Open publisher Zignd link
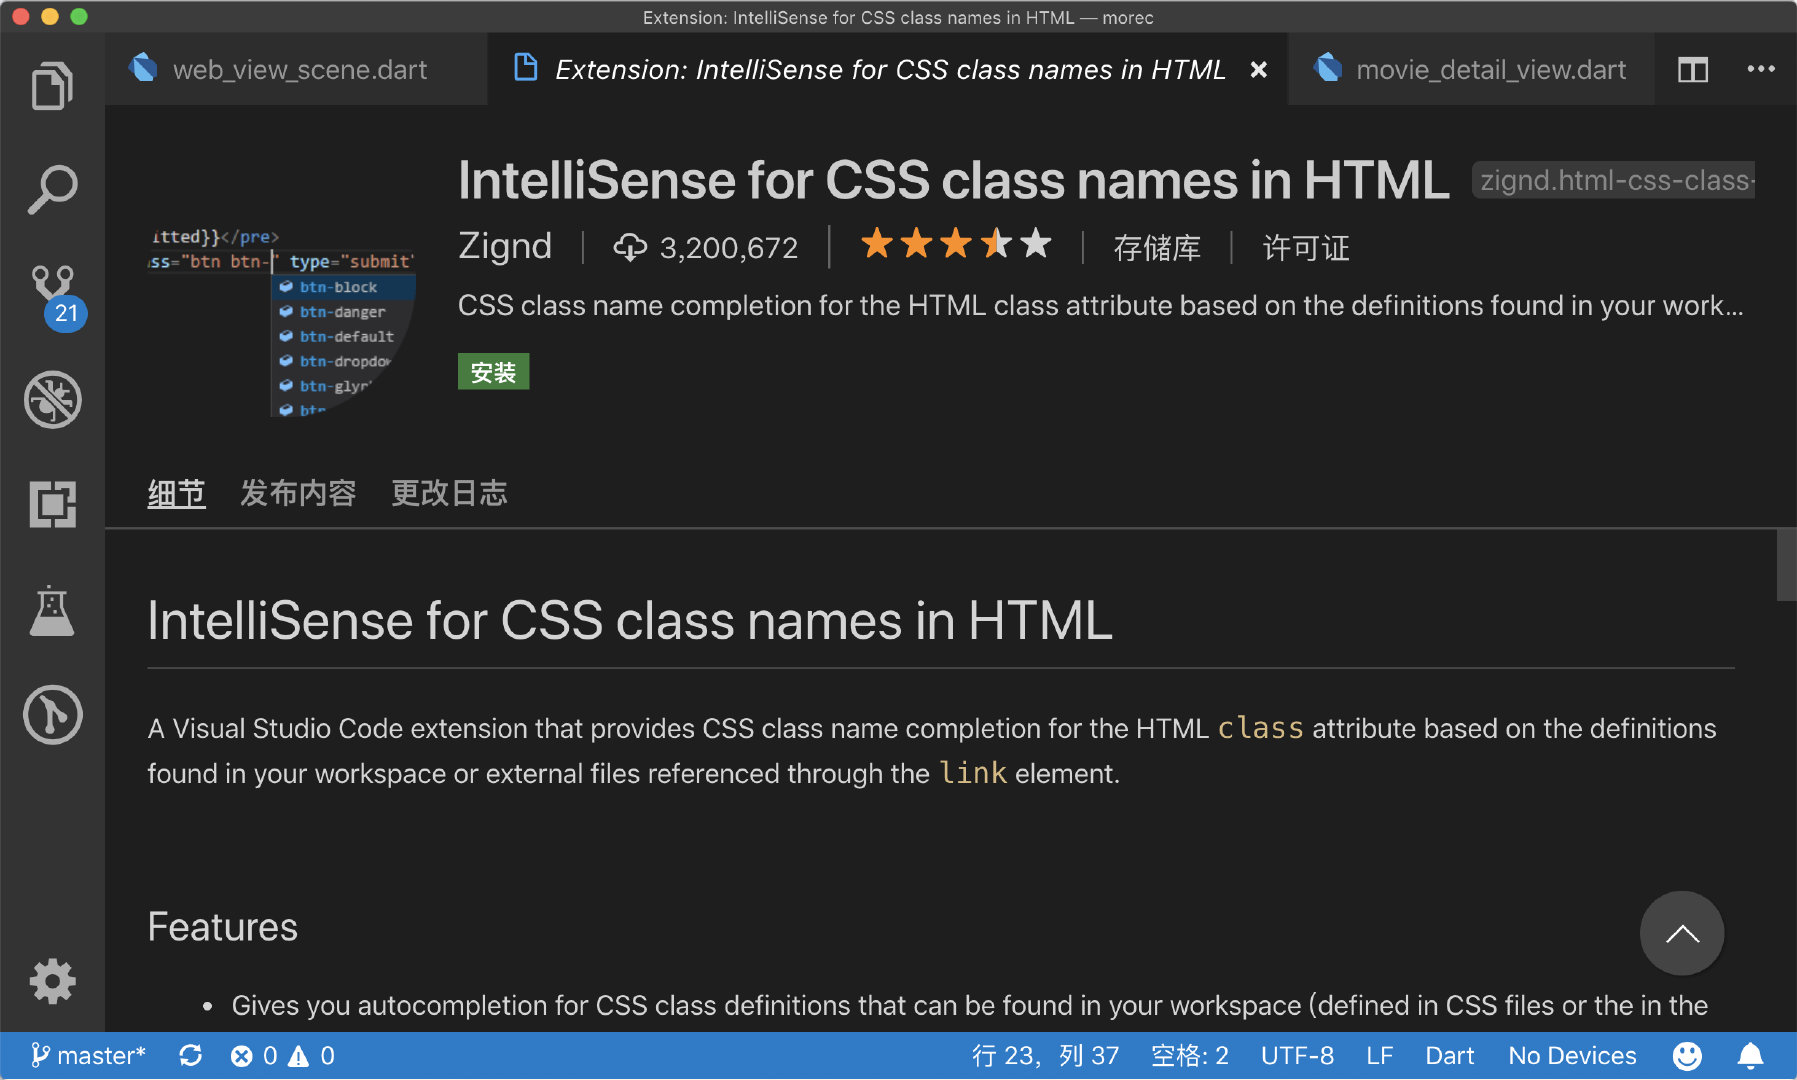This screenshot has width=1797, height=1080. click(x=505, y=246)
